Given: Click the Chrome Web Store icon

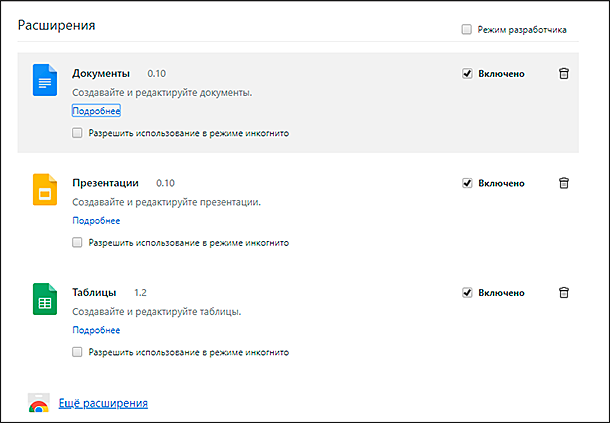Looking at the screenshot, I should 39,403.
